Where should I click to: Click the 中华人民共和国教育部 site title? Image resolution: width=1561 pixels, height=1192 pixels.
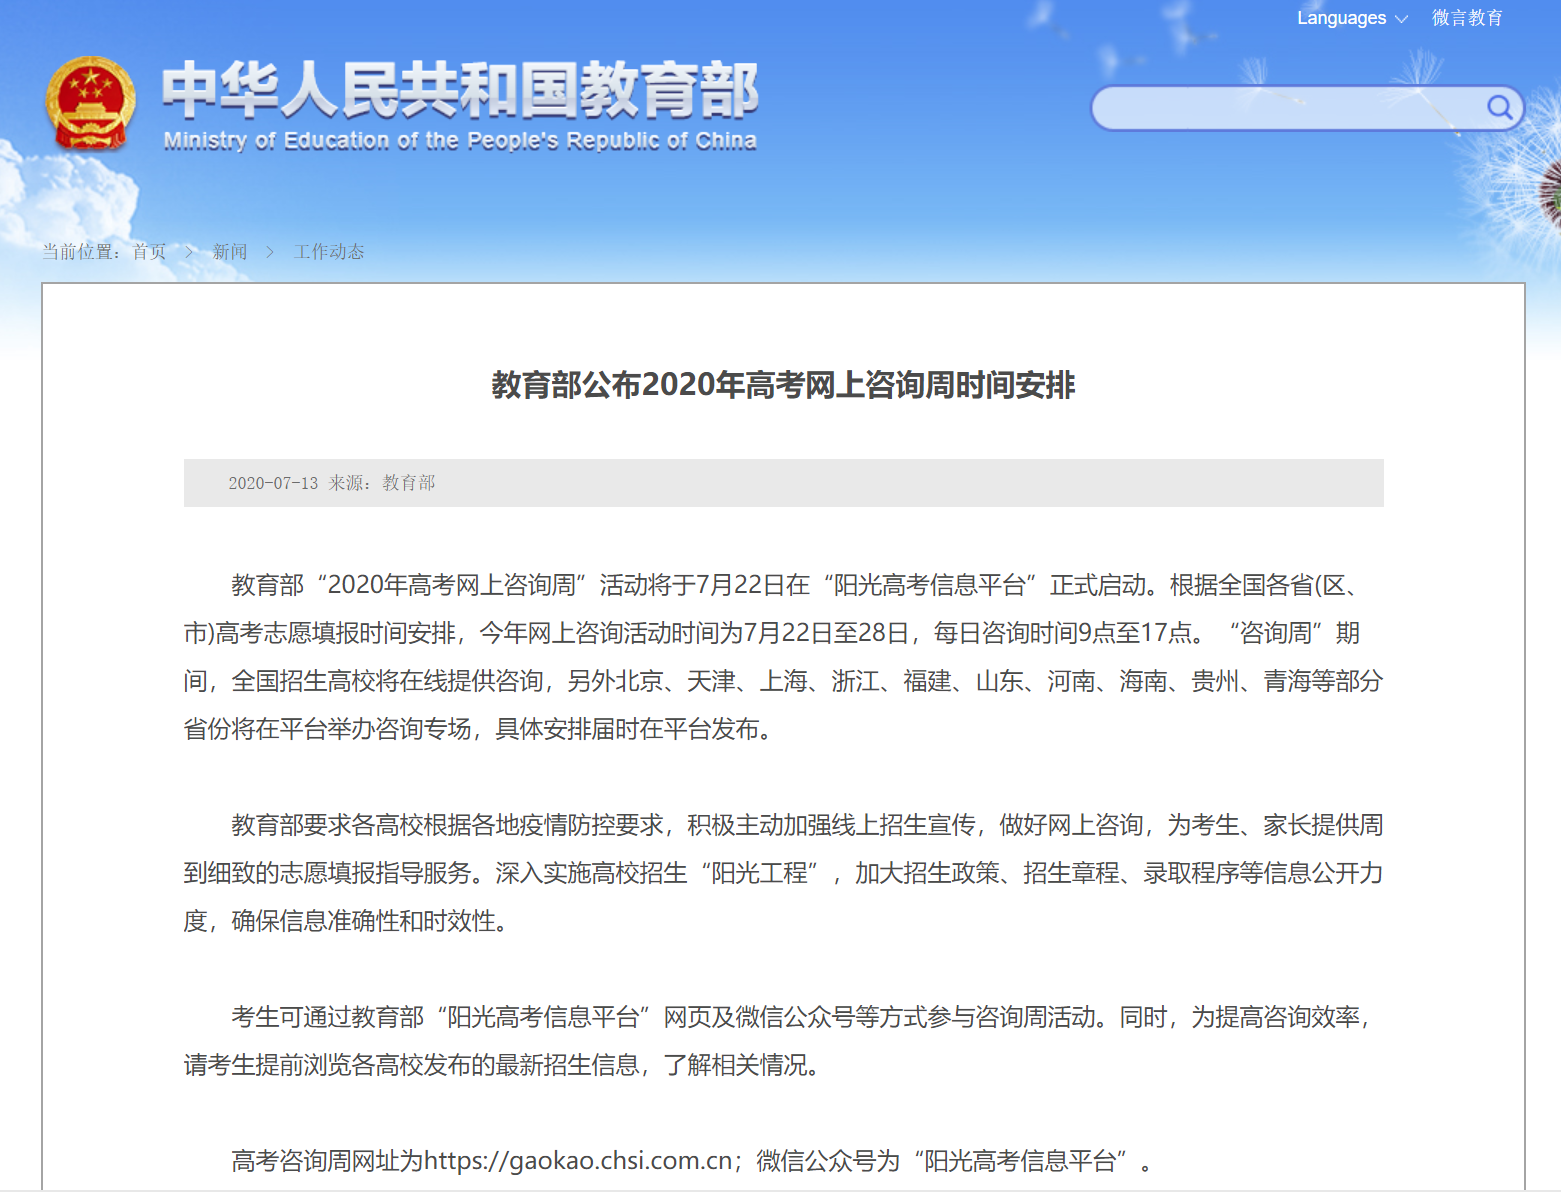coord(460,90)
